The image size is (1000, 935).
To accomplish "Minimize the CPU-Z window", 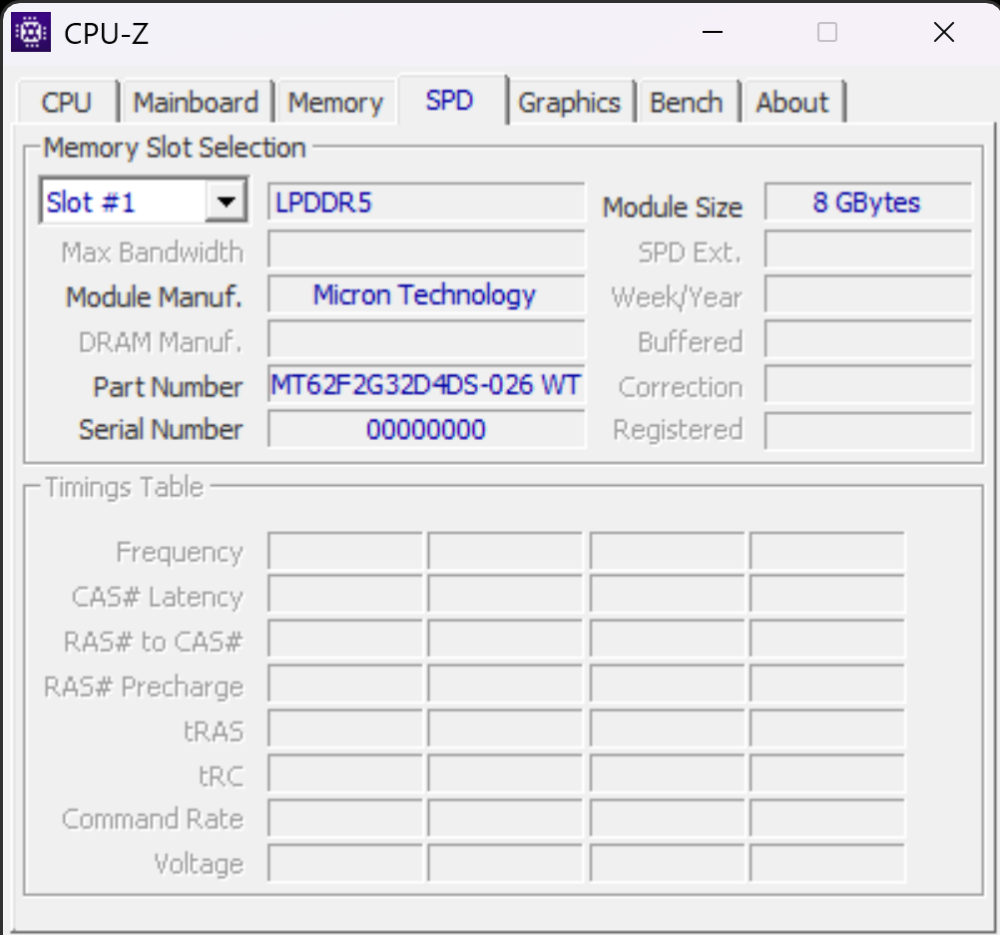I will pyautogui.click(x=712, y=32).
